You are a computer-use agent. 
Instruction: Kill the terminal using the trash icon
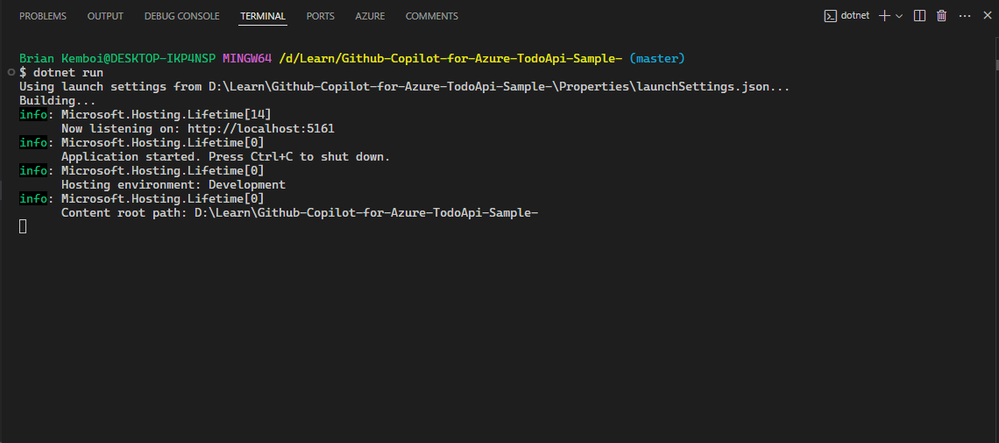pyautogui.click(x=942, y=16)
